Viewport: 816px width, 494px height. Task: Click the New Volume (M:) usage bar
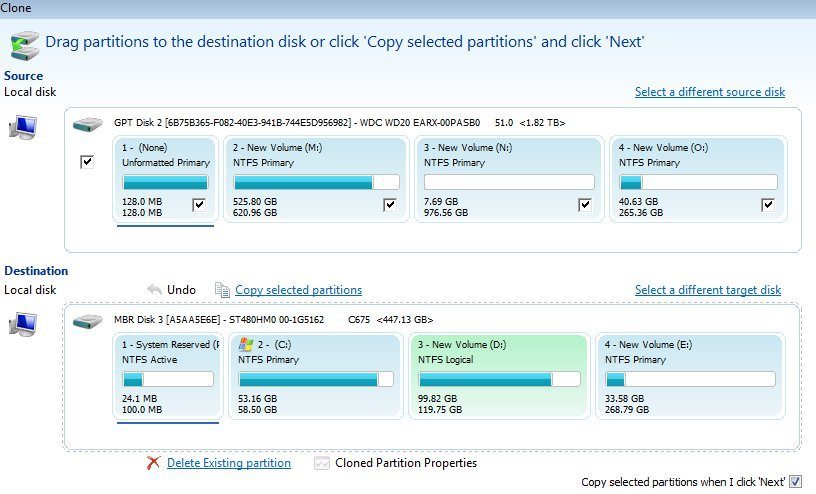click(x=316, y=182)
